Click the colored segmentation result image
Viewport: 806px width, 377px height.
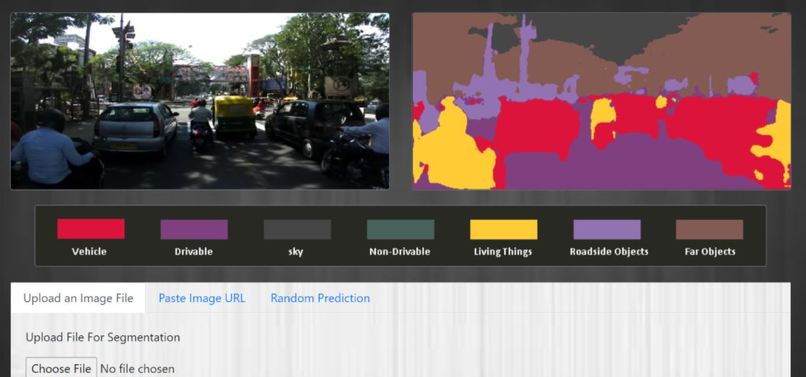click(601, 101)
